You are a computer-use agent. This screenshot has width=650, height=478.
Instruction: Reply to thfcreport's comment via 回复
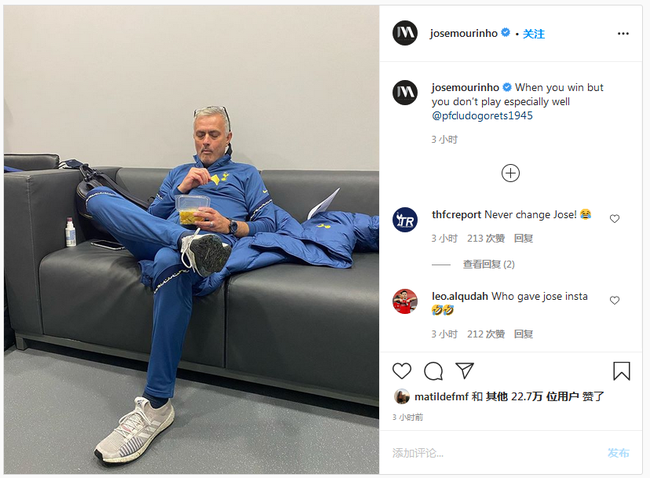[x=523, y=238]
